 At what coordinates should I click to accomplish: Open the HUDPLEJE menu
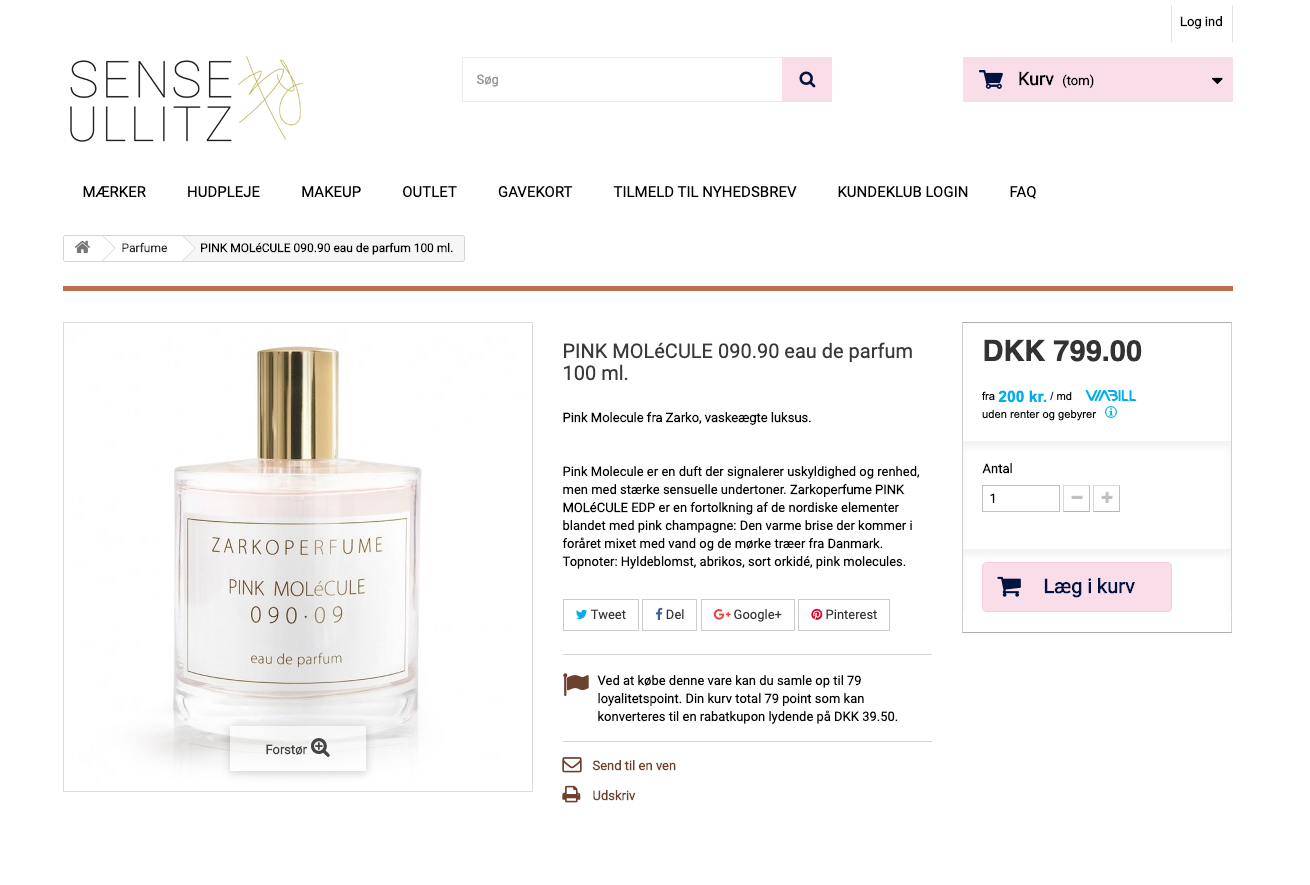point(223,192)
